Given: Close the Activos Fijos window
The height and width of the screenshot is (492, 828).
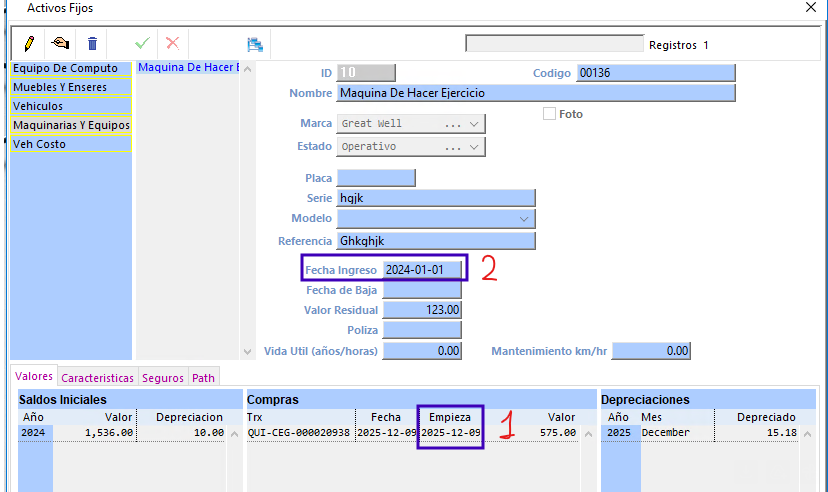Looking at the screenshot, I should point(811,8).
